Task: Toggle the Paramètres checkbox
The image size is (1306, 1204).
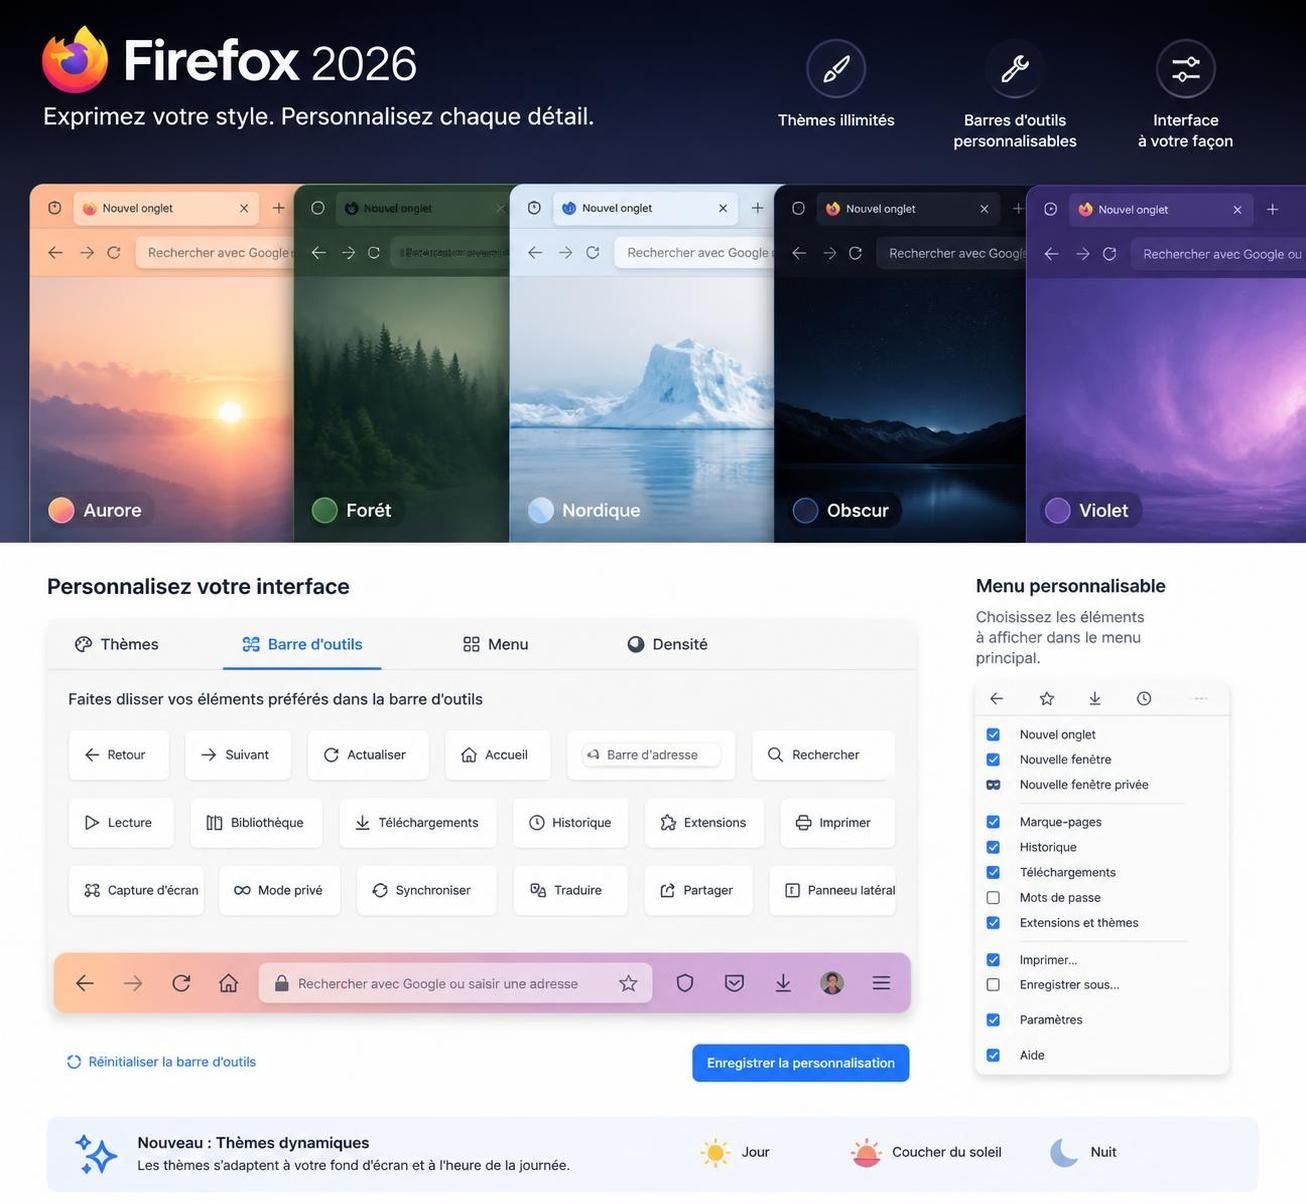Action: tap(993, 1020)
